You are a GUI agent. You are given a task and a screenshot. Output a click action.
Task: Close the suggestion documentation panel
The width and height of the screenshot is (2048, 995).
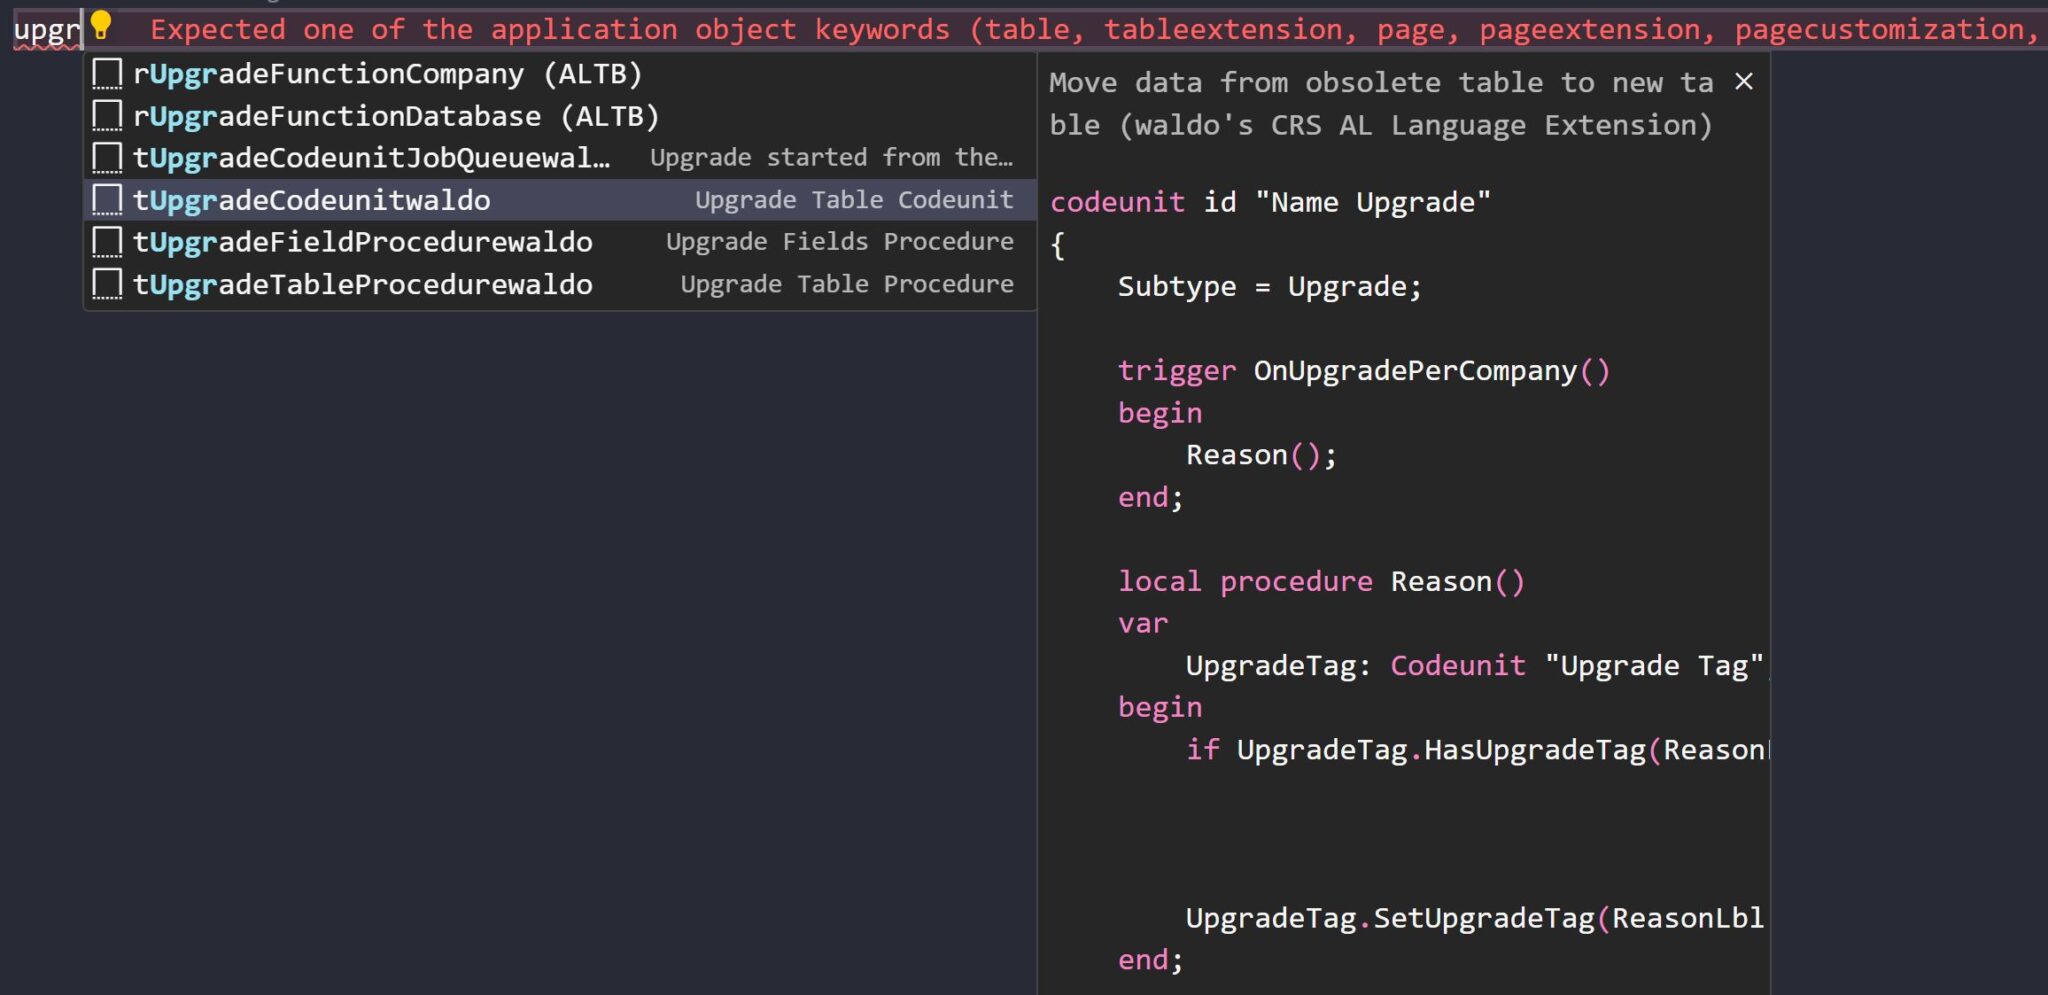[x=1743, y=82]
